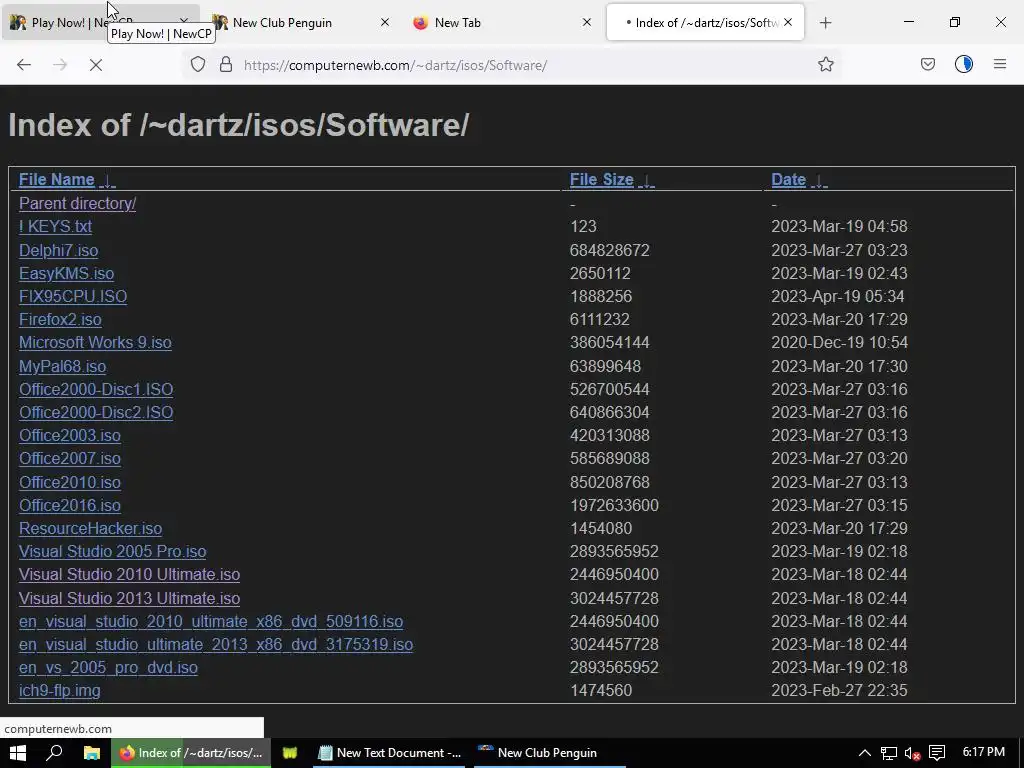Open a new browser tab

(x=825, y=23)
